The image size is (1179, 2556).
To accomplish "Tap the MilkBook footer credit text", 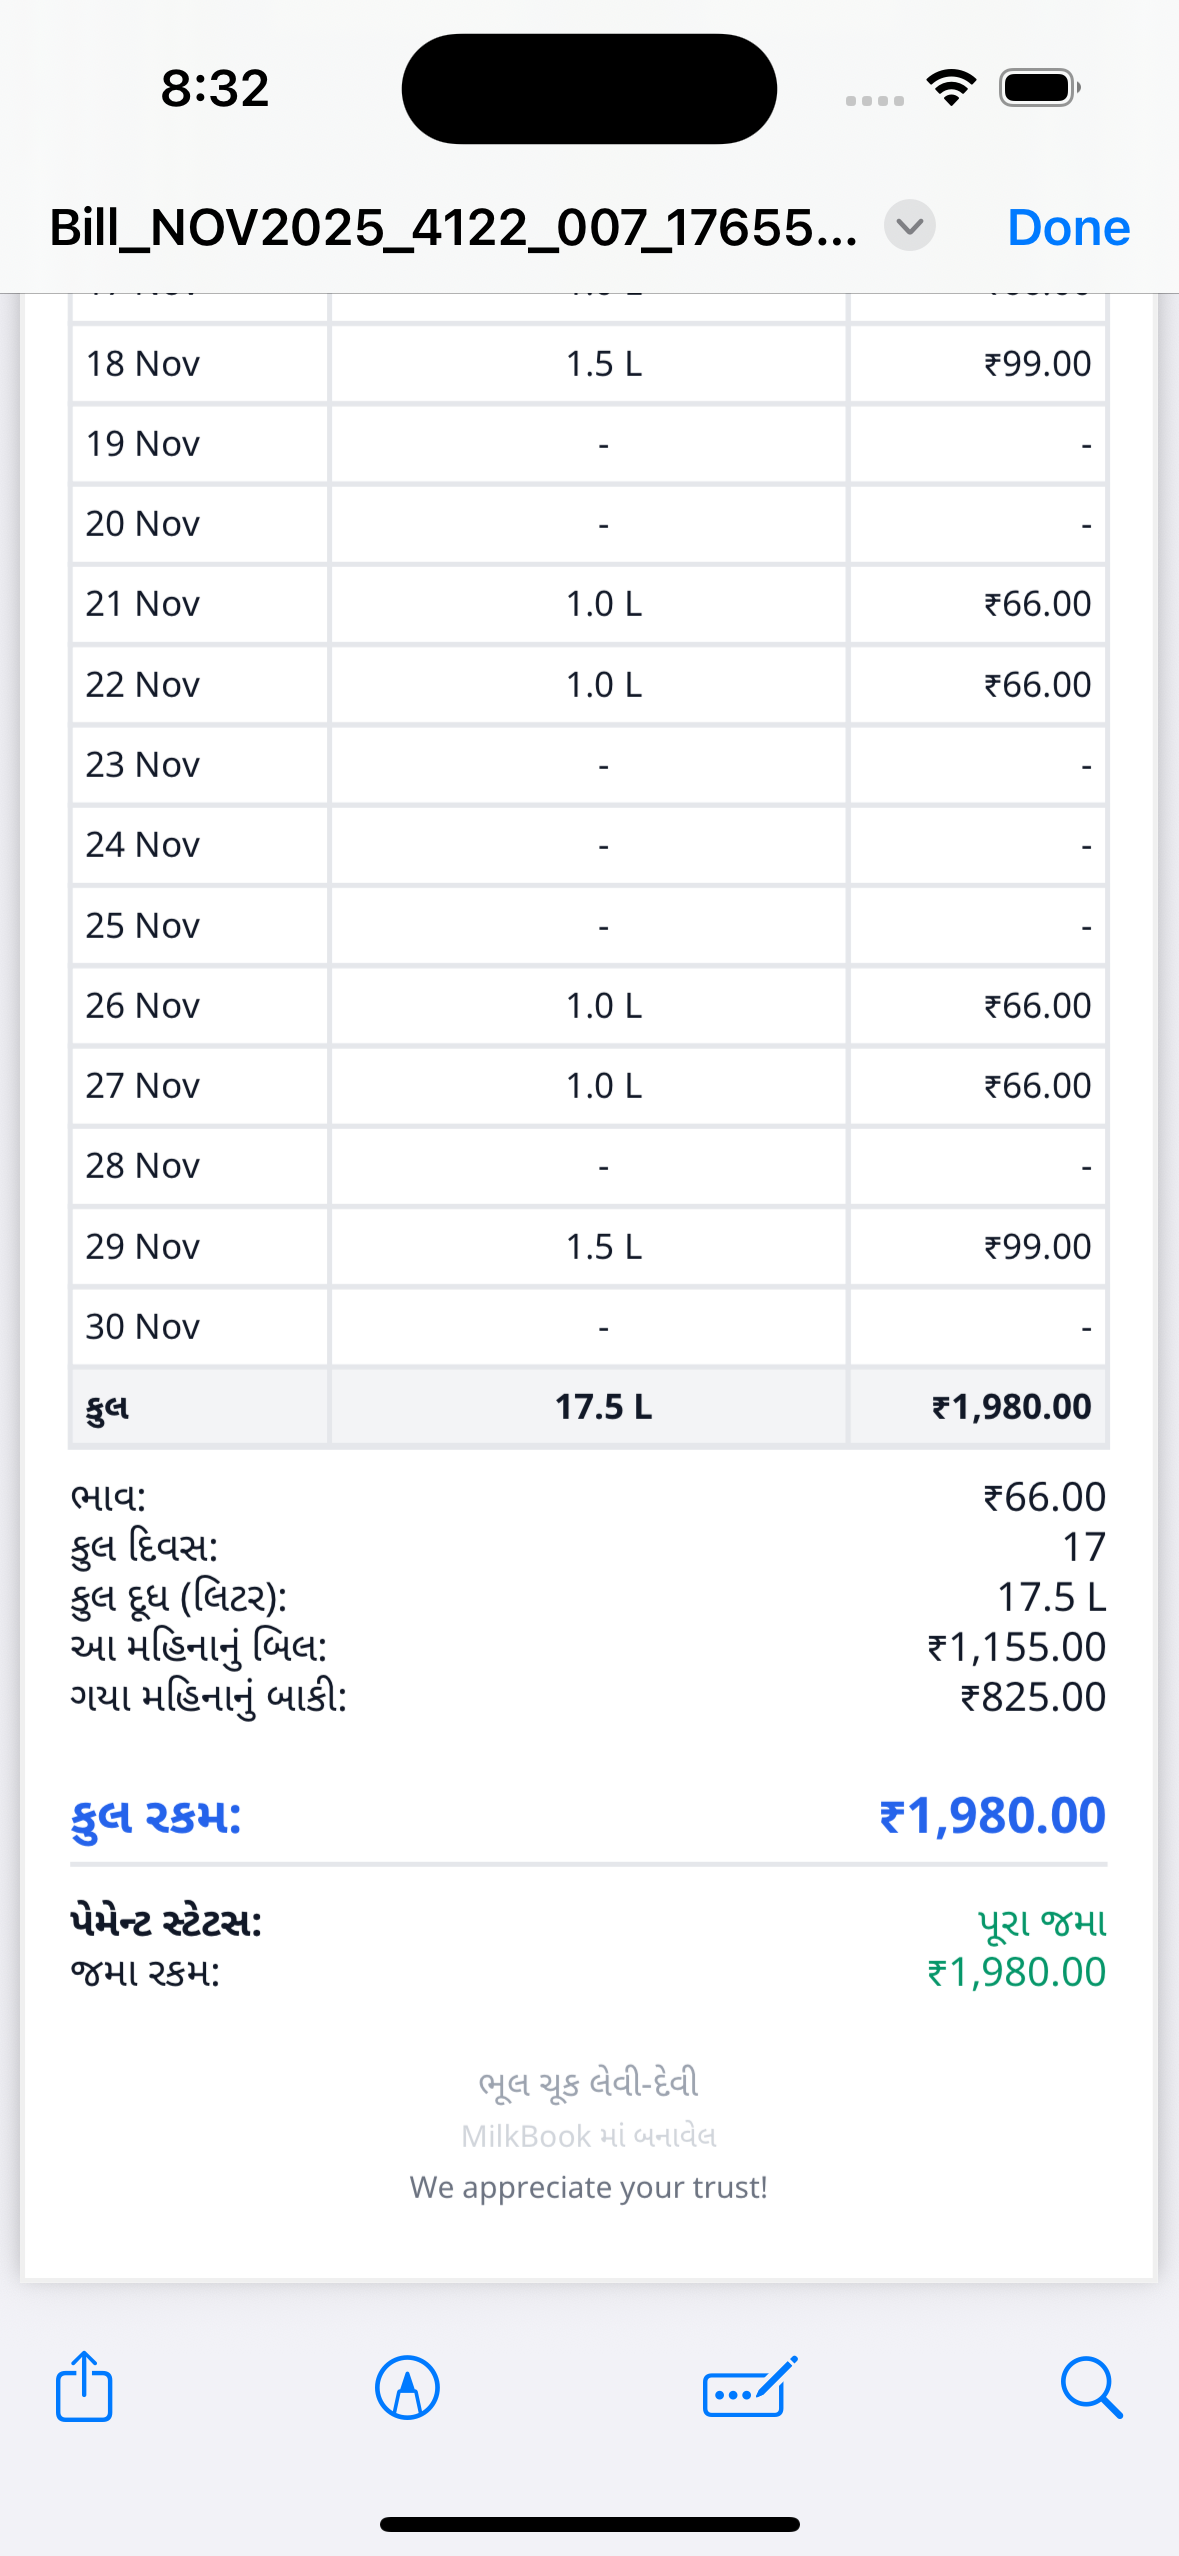I will click(589, 2136).
